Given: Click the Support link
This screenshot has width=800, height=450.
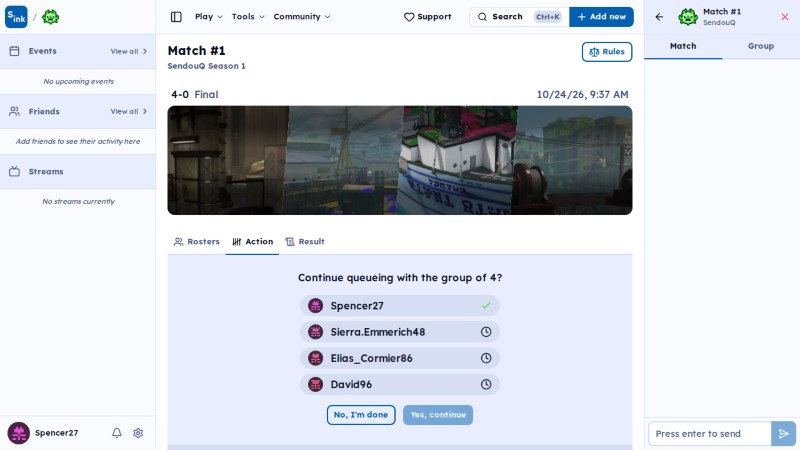Looking at the screenshot, I should tap(428, 17).
